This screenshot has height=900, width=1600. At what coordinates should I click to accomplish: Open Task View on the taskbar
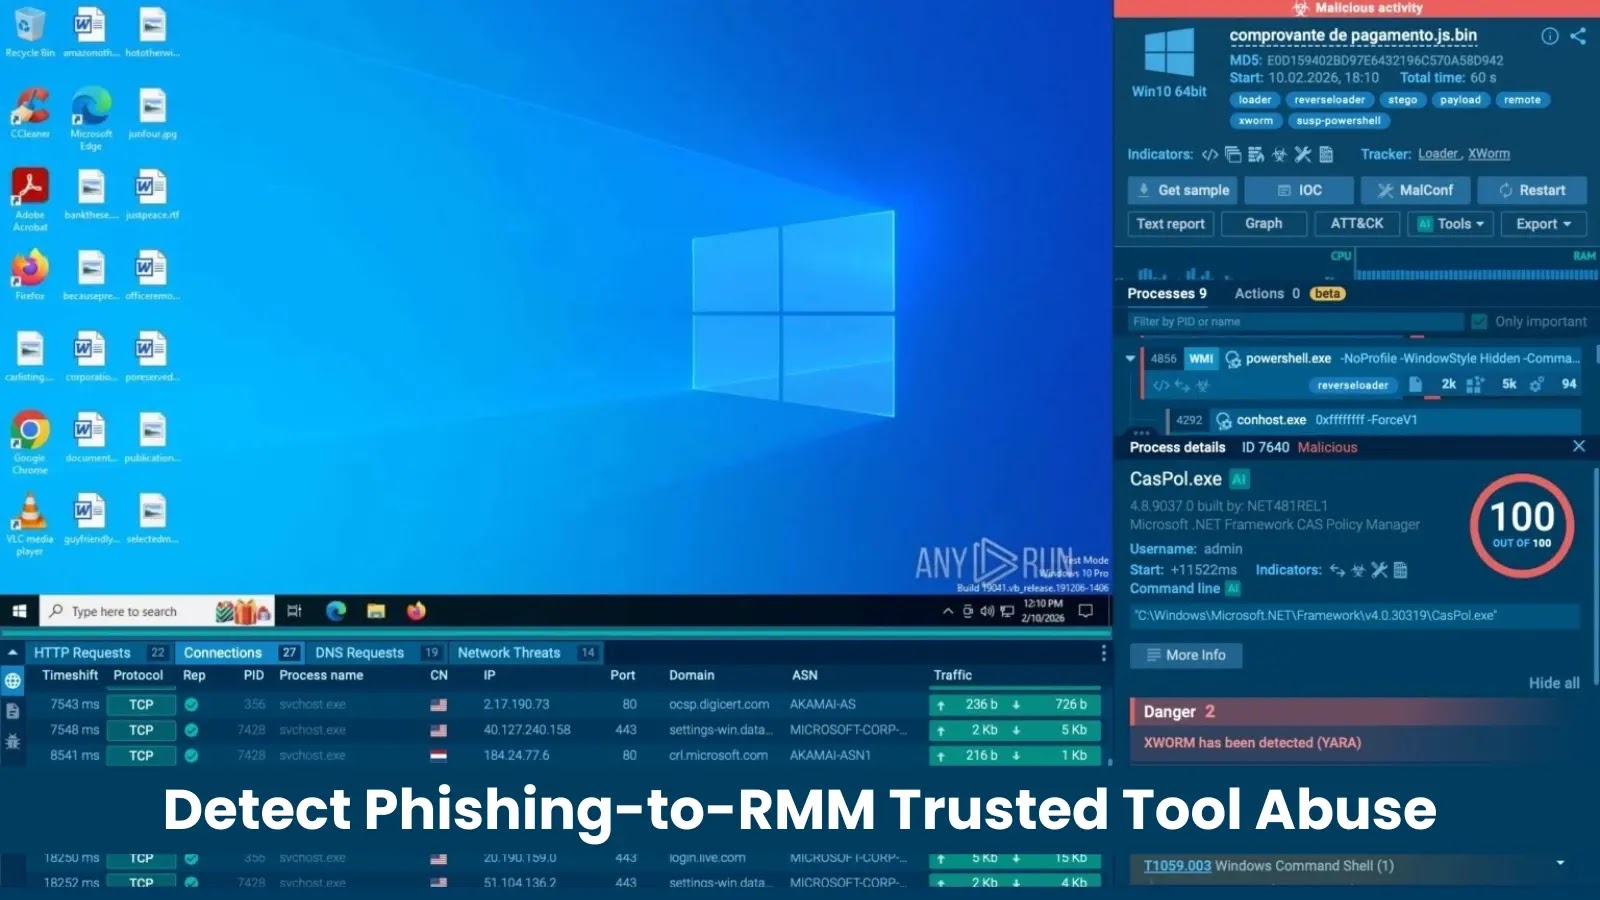(294, 611)
